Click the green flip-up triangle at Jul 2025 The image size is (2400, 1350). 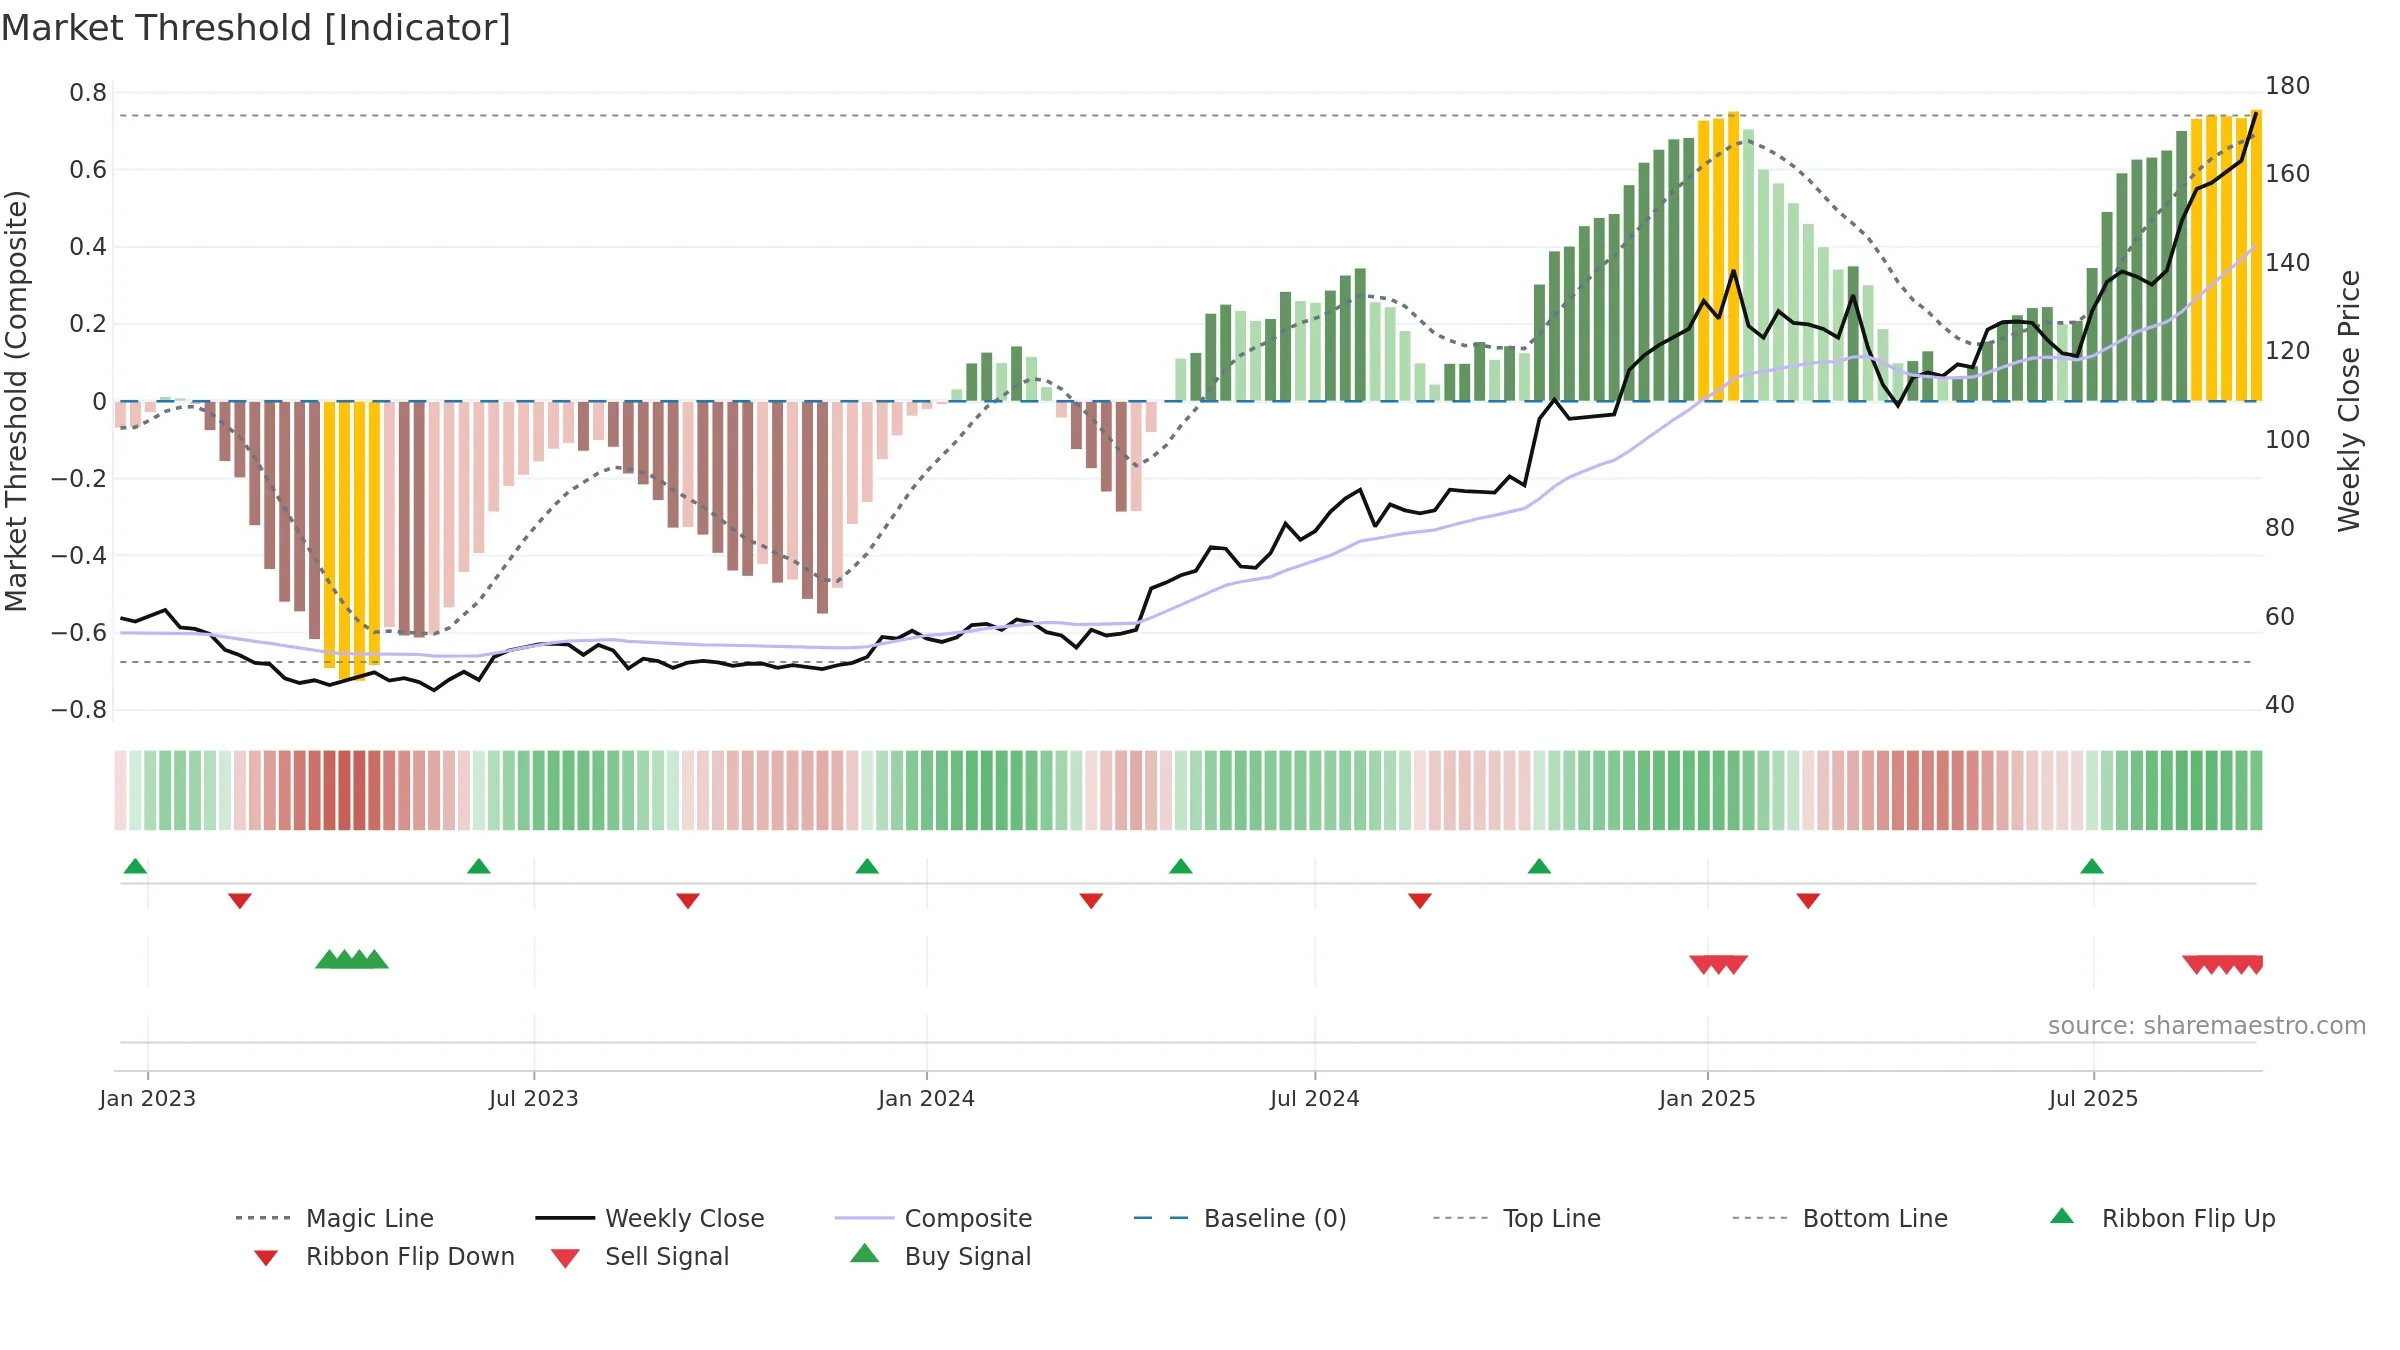click(2092, 866)
